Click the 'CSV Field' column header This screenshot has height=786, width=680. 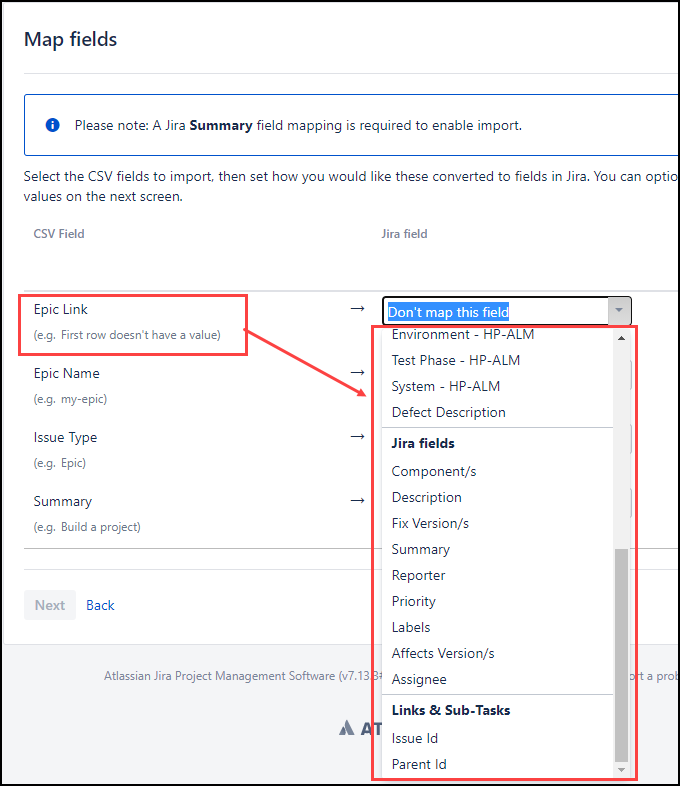tap(59, 234)
